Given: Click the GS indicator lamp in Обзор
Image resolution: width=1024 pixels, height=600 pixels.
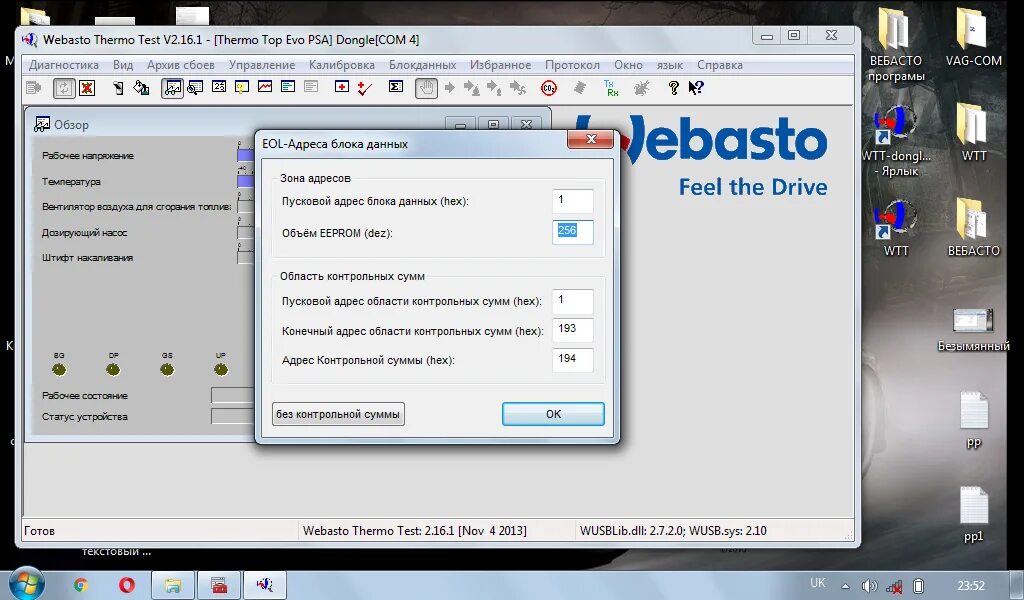Looking at the screenshot, I should click(x=167, y=370).
